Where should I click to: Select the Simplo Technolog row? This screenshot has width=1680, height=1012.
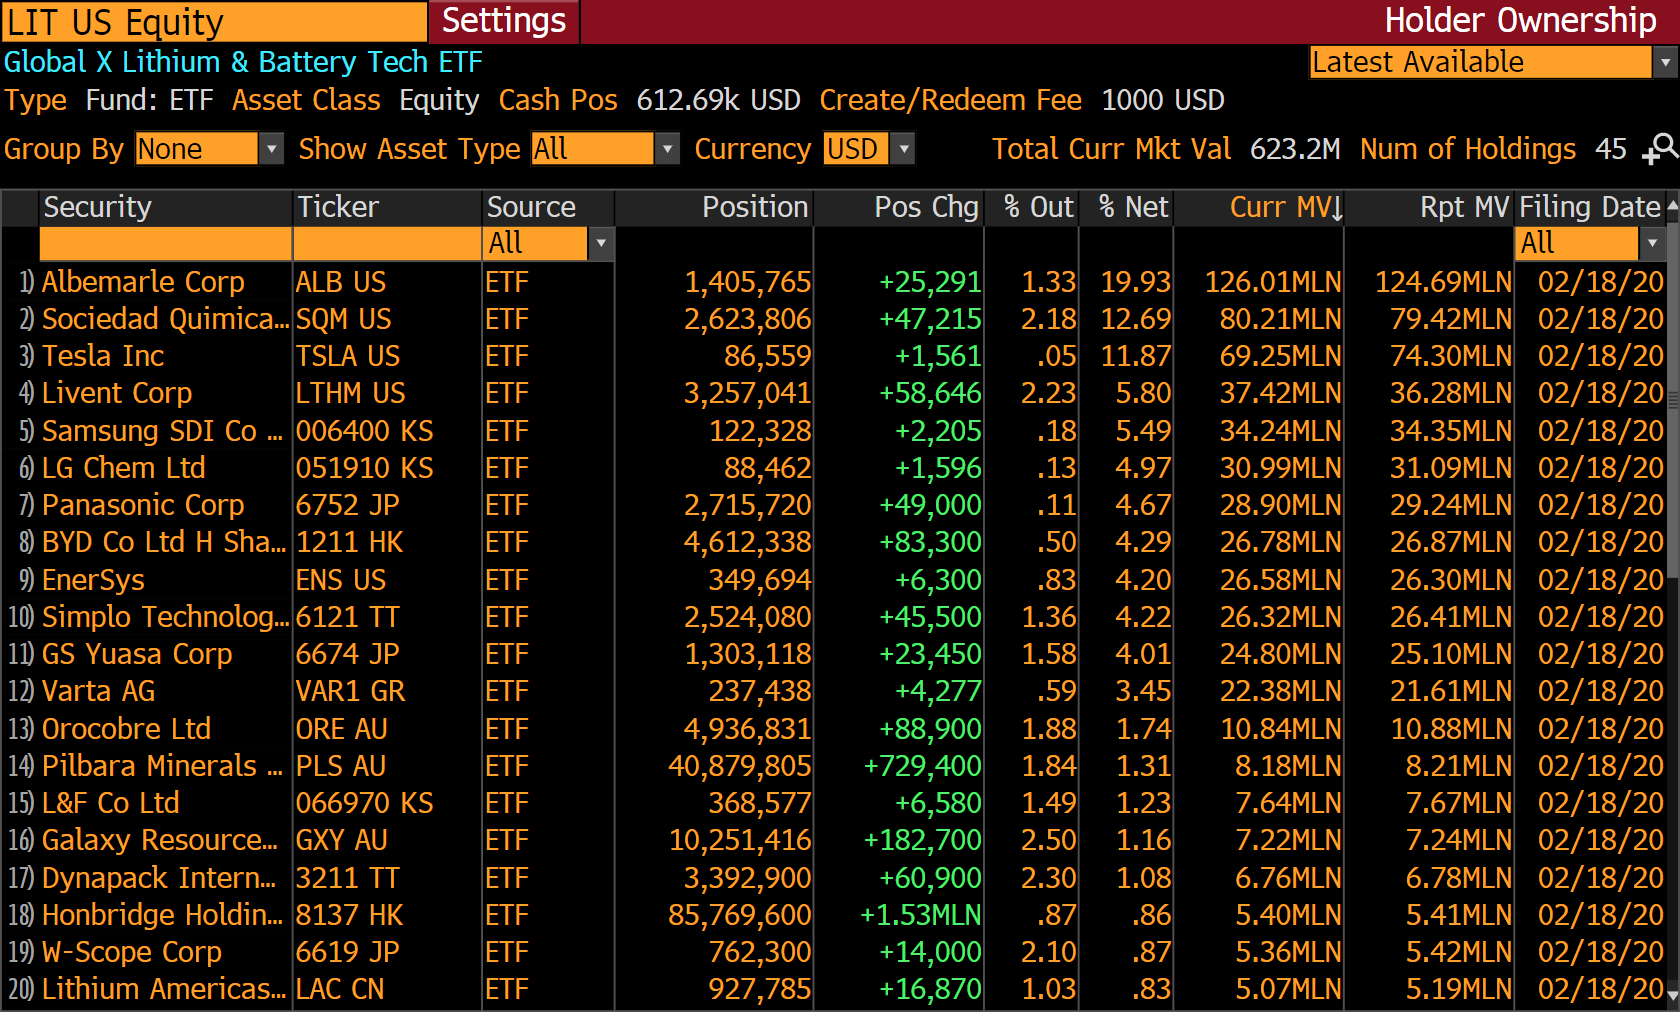(x=833, y=617)
